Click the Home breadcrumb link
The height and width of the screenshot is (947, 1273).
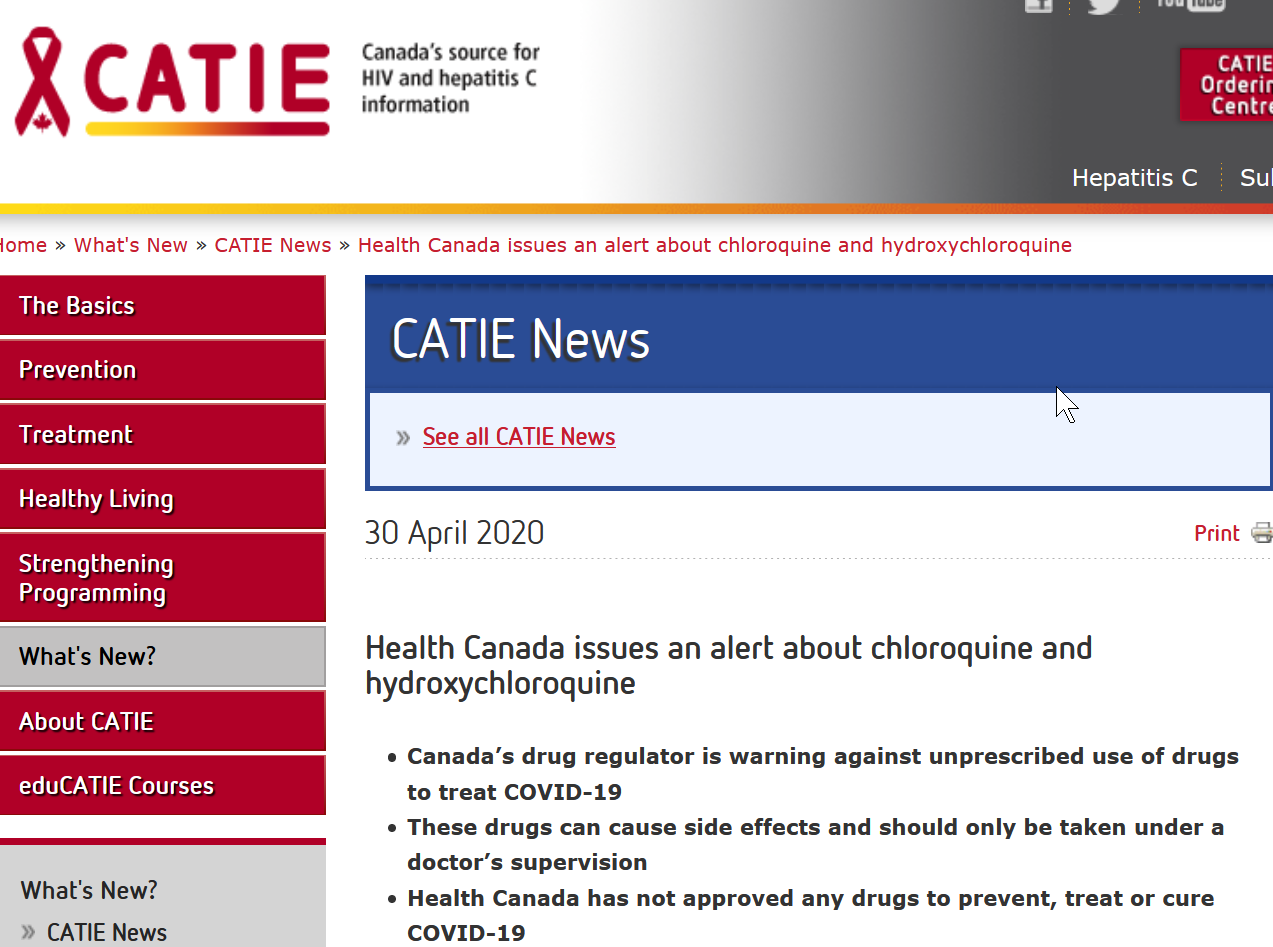(23, 245)
